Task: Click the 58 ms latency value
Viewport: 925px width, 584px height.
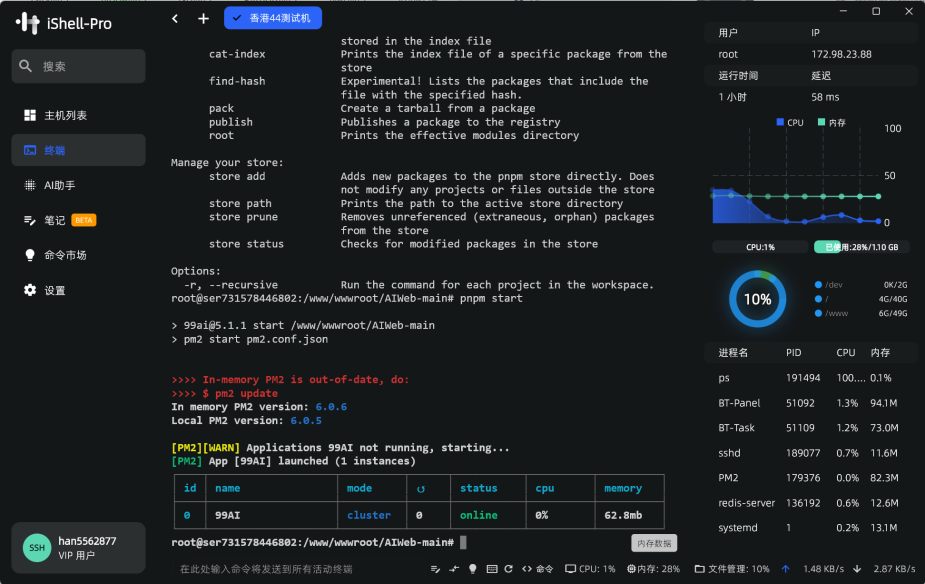Action: pyautogui.click(x=825, y=97)
